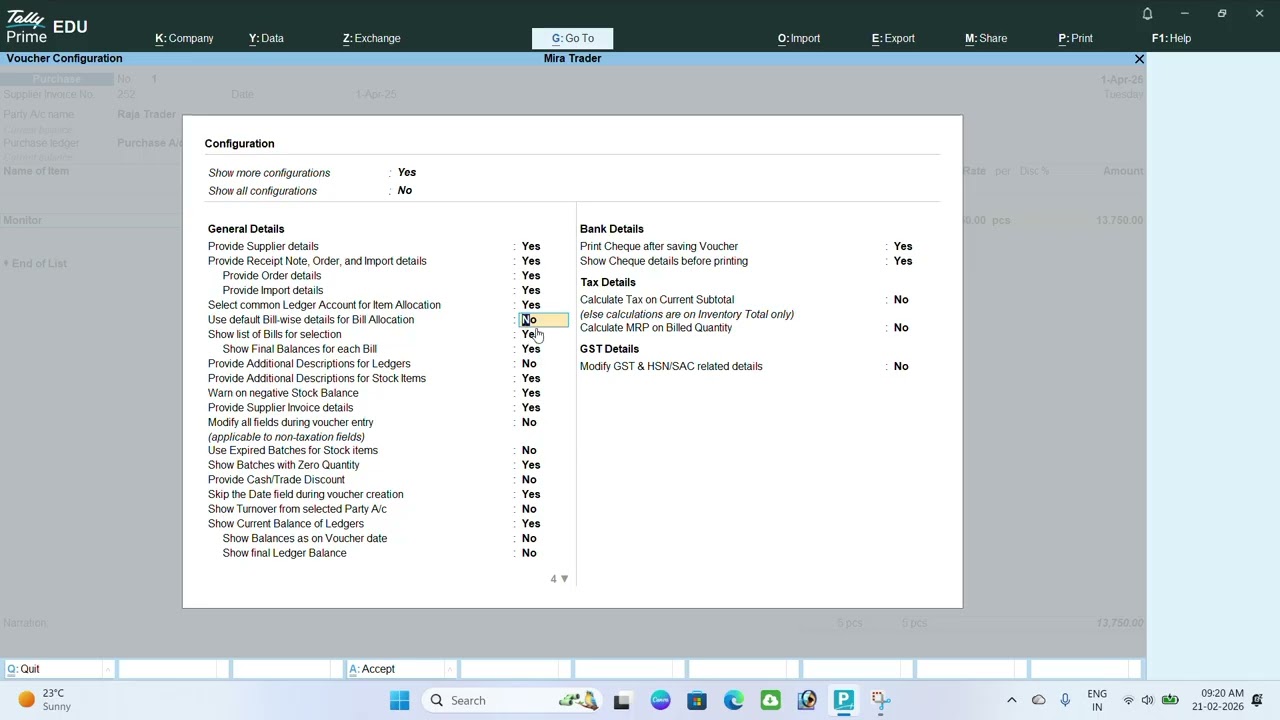
Task: Toggle Provide Additional Descriptions for Ledgers
Action: 529,364
